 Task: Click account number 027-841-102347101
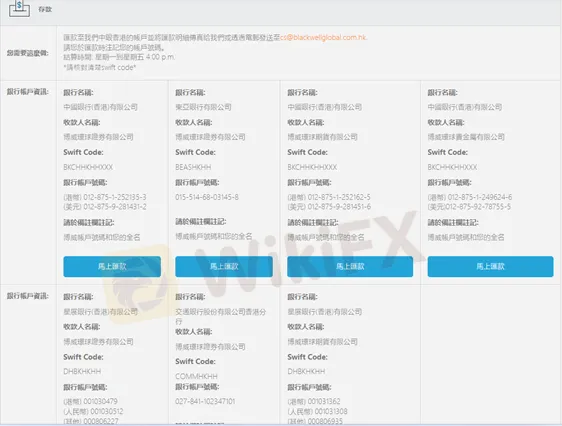click(205, 401)
